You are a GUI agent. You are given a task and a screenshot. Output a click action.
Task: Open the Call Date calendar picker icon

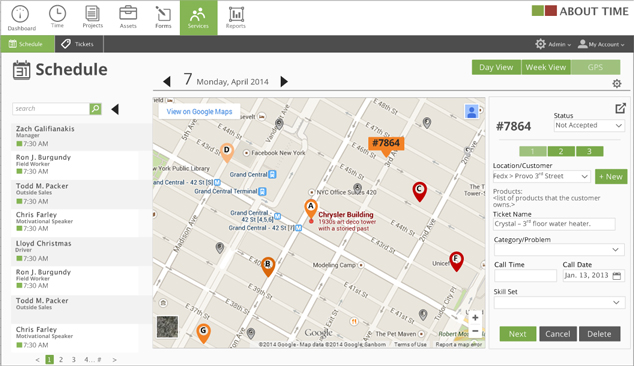pyautogui.click(x=617, y=276)
